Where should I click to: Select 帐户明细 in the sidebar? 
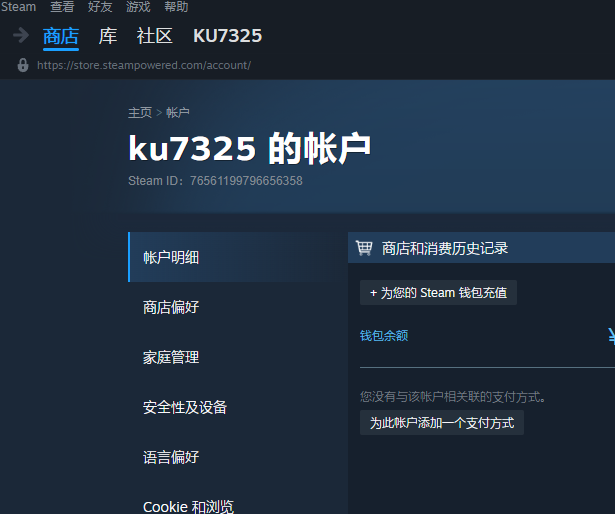(x=236, y=257)
